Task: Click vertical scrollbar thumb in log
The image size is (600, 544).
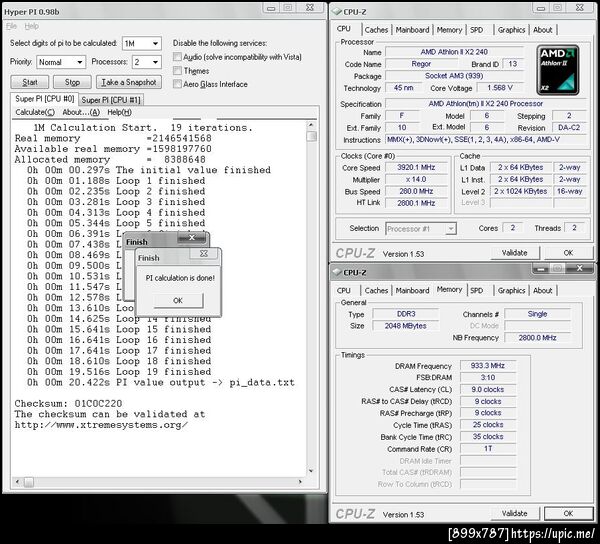Action: coord(311,136)
